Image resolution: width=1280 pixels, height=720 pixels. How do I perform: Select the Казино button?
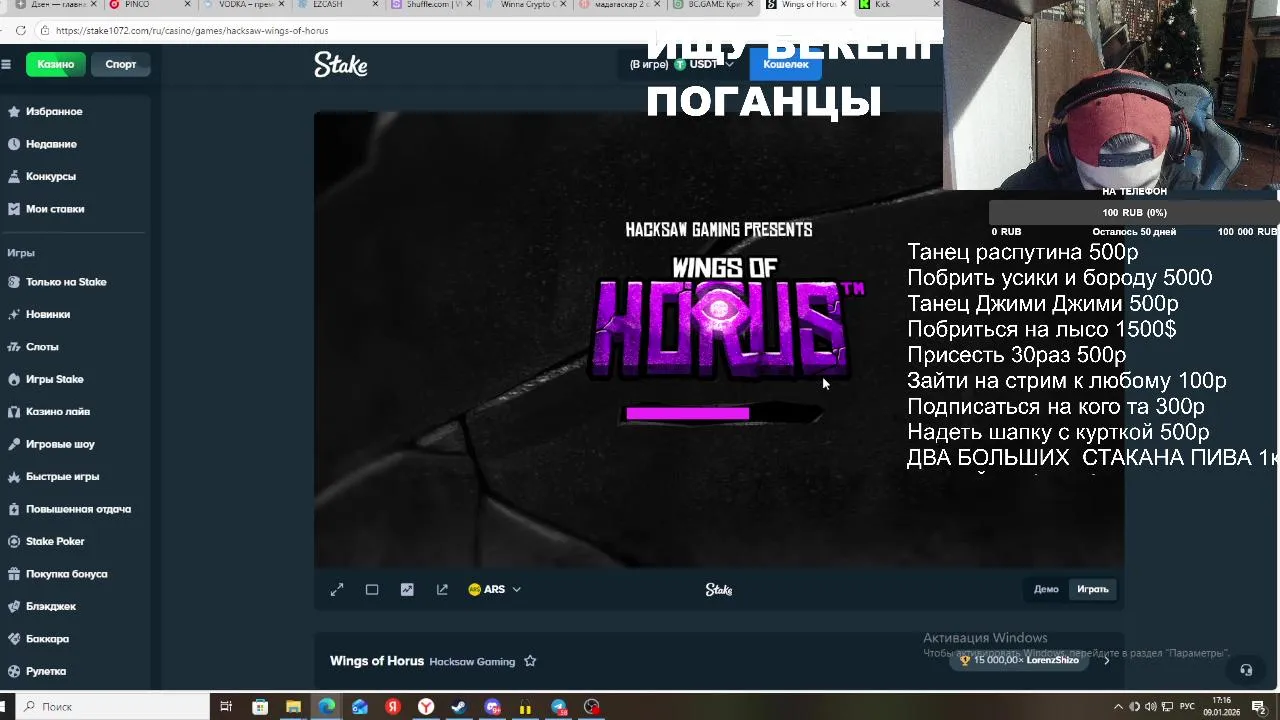(56, 64)
